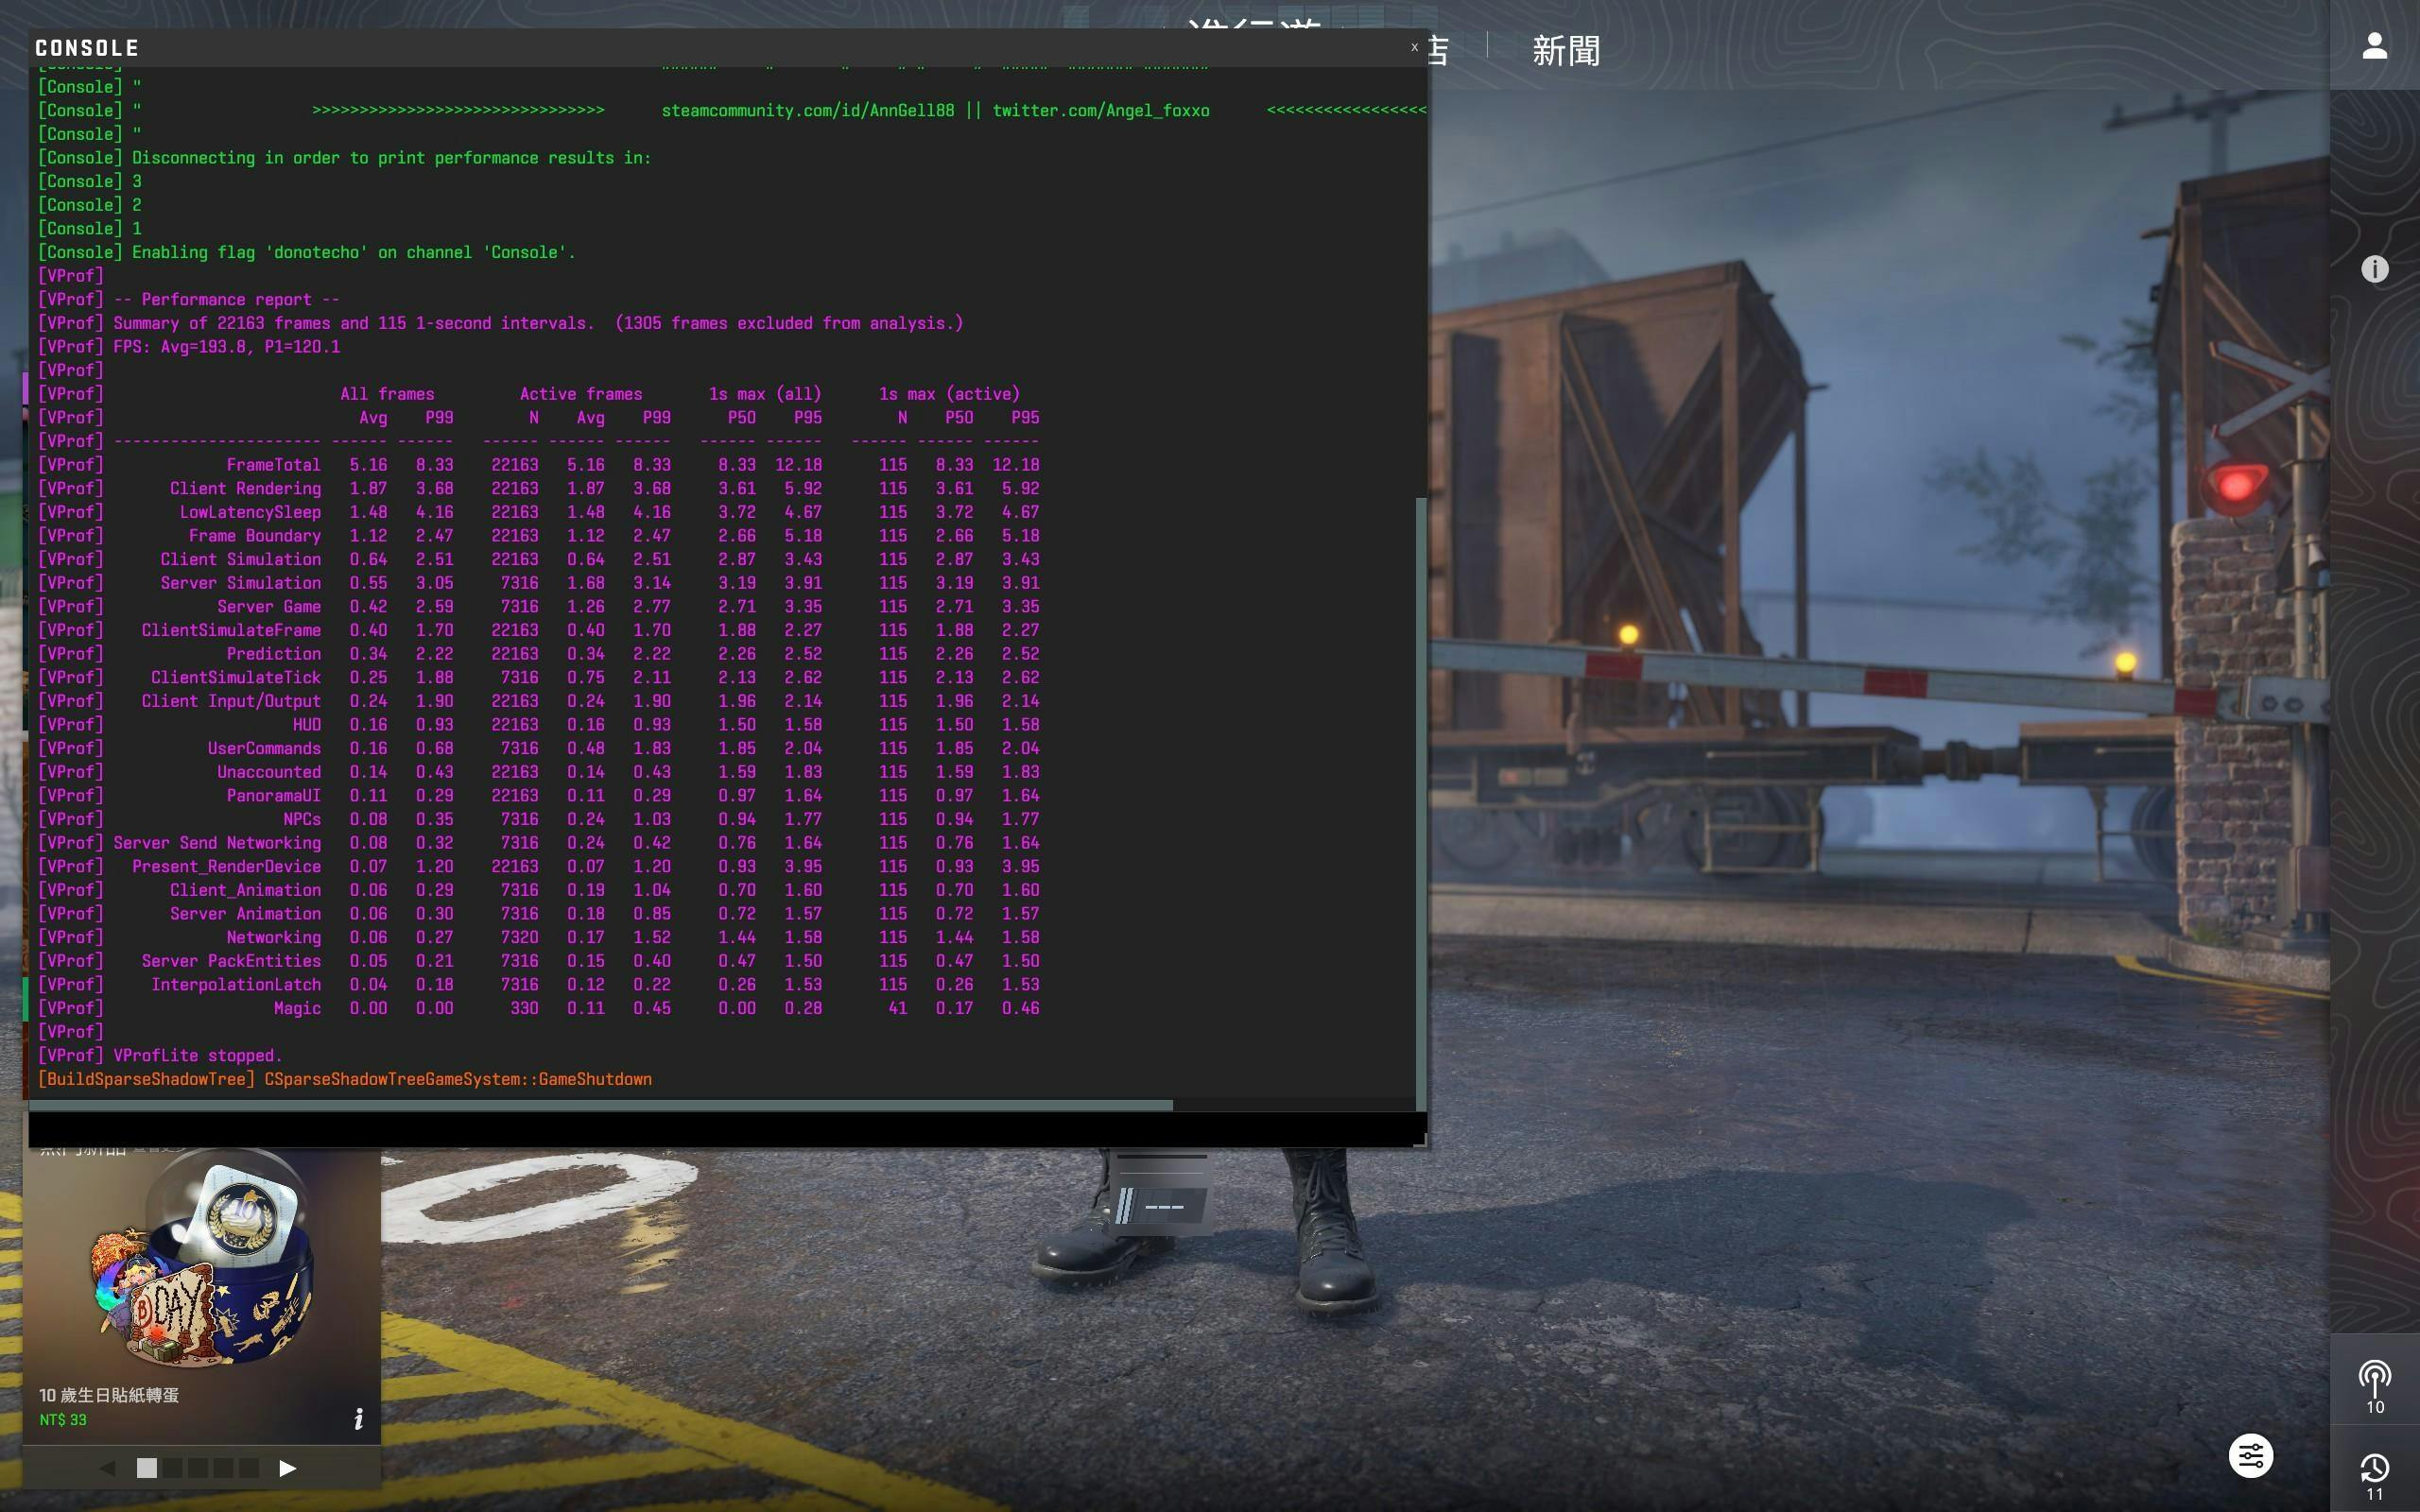The width and height of the screenshot is (2420, 1512).
Task: Open the round sliders settings button
Action: (x=2250, y=1456)
